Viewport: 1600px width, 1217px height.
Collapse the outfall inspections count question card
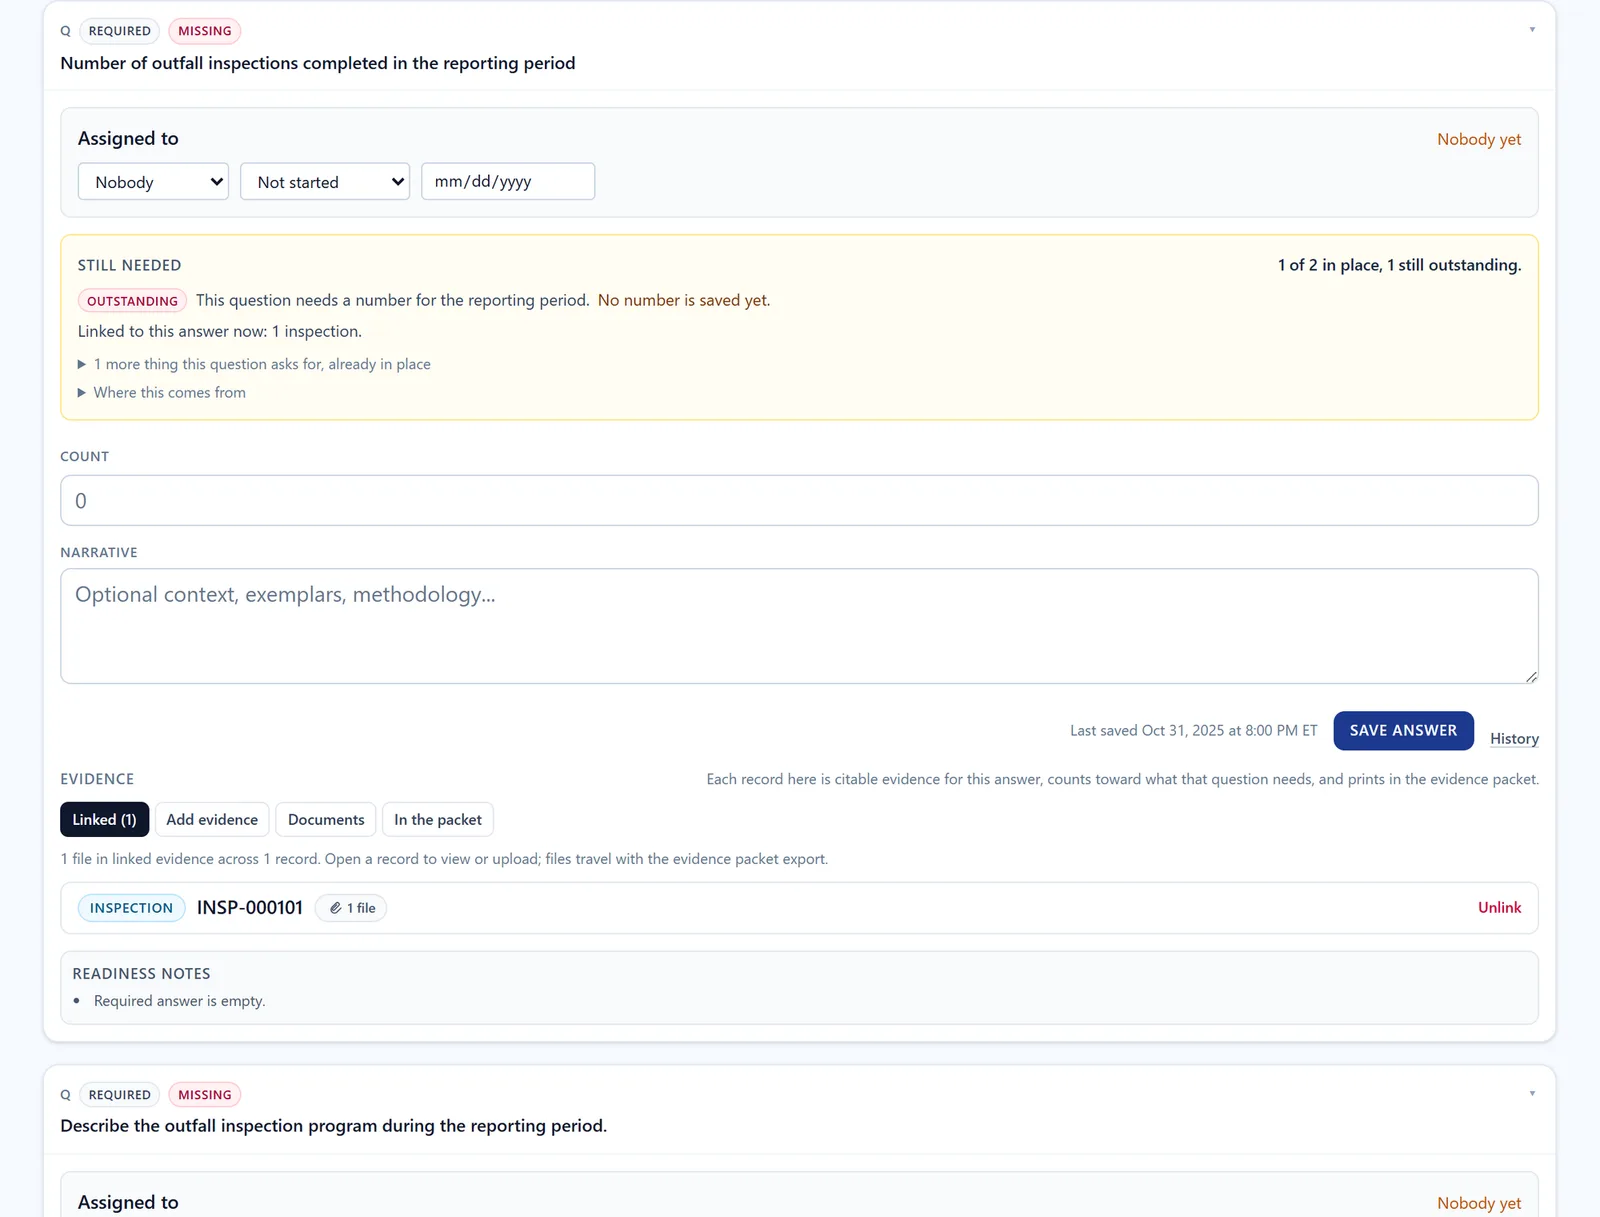point(1531,30)
